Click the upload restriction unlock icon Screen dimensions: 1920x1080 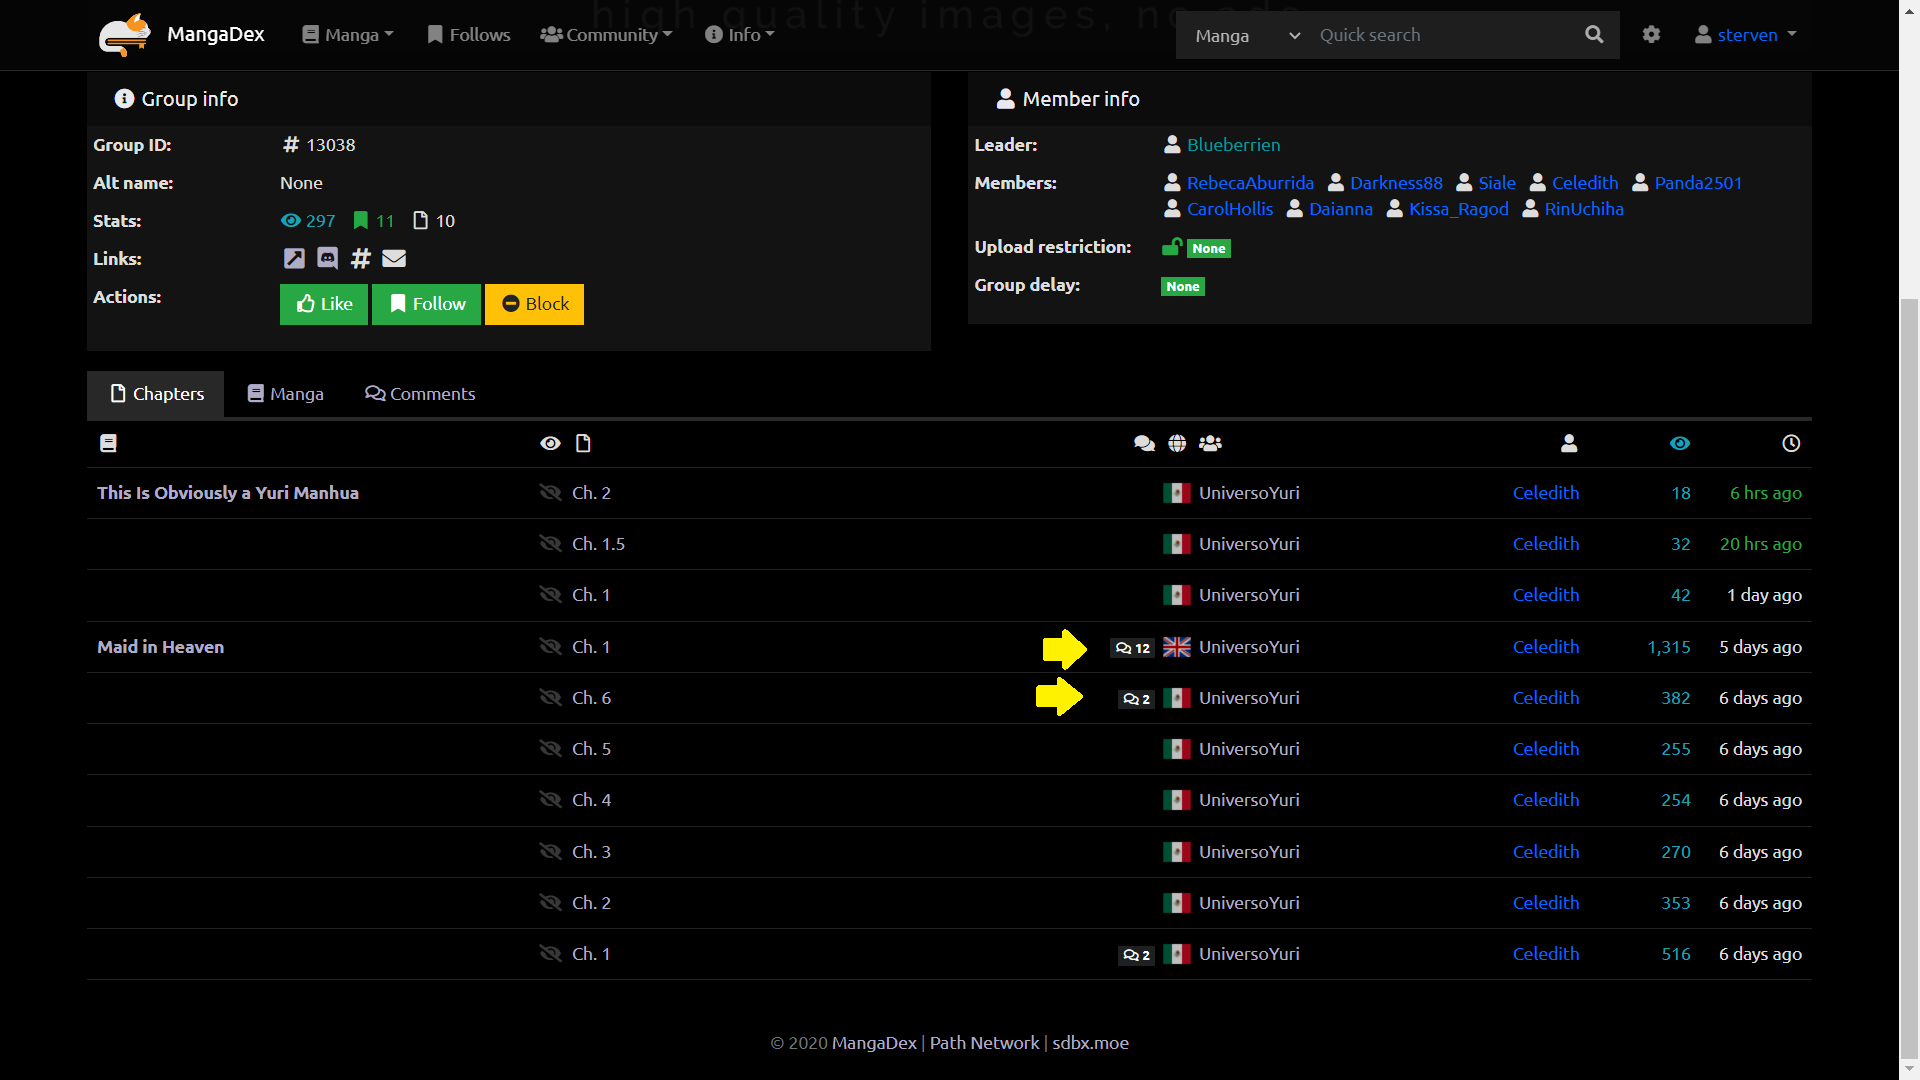1172,247
